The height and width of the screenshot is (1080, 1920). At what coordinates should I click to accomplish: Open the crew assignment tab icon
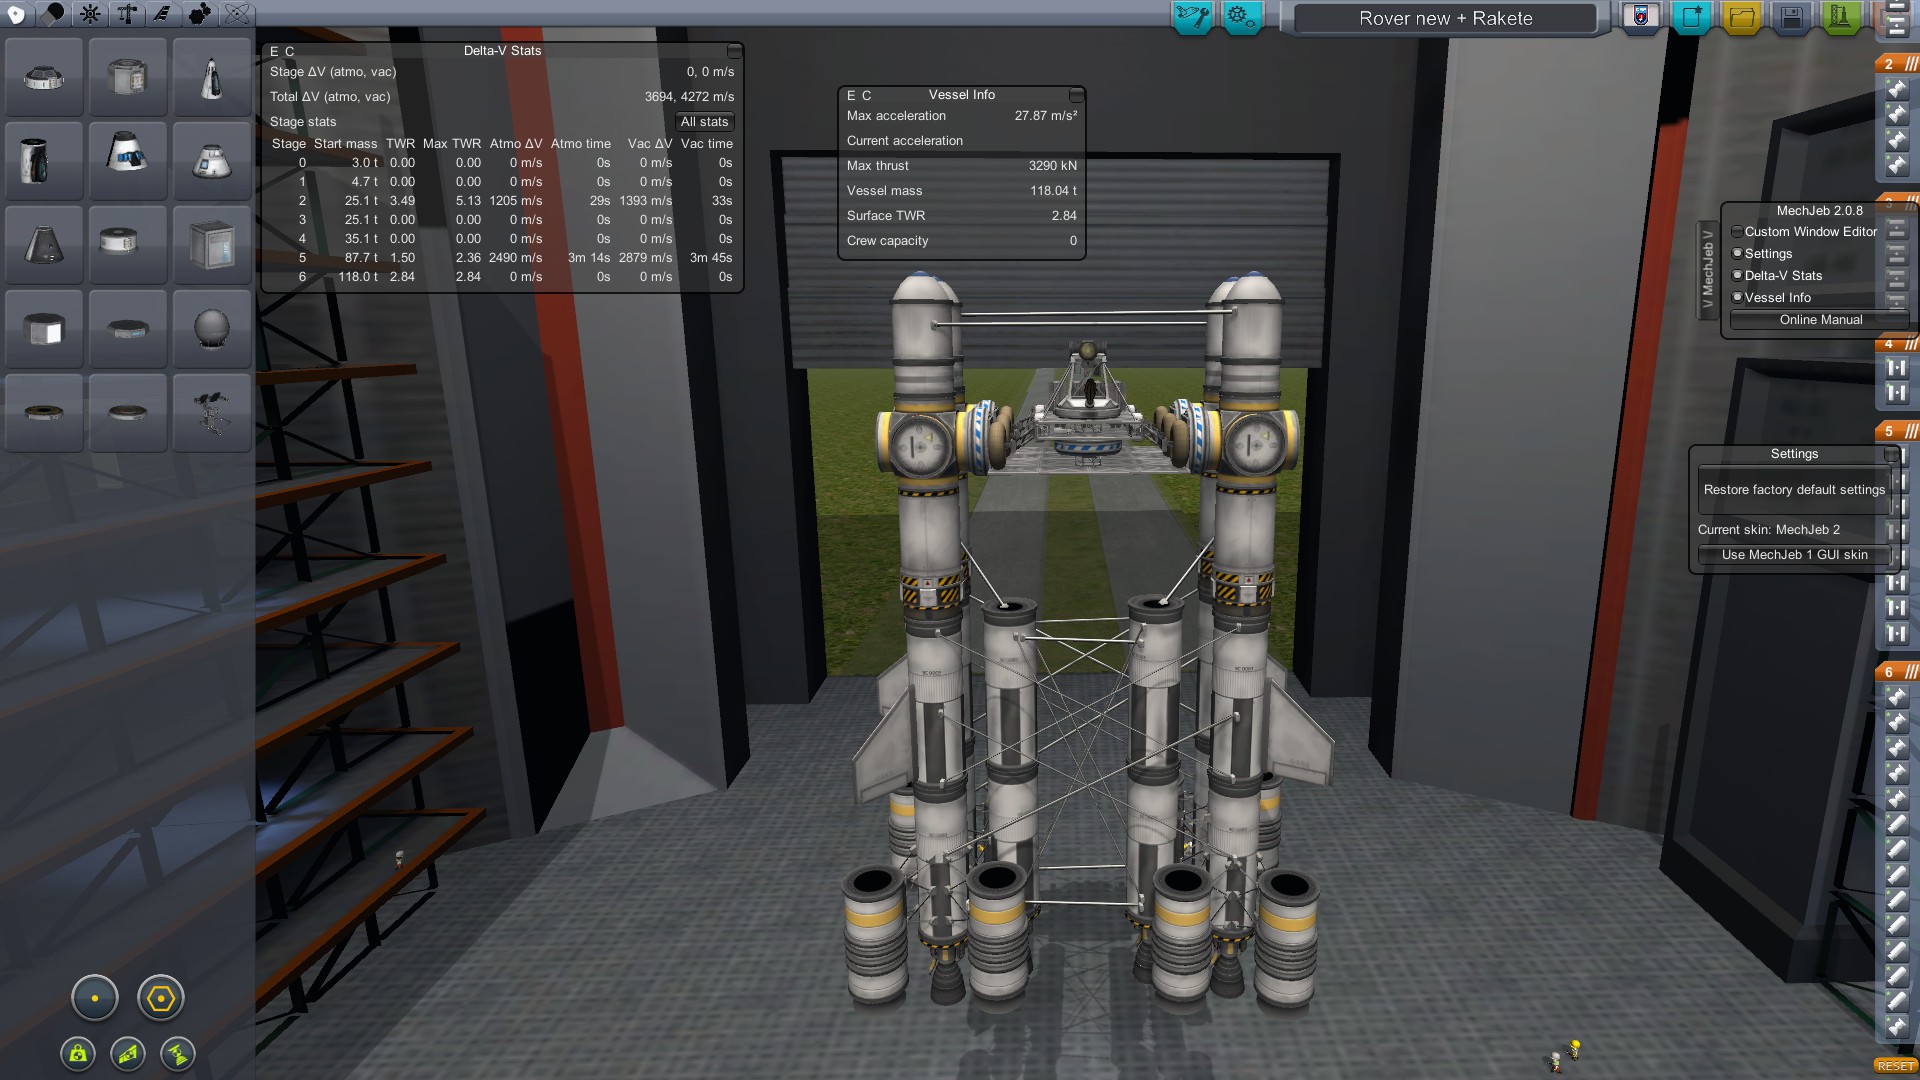point(1241,17)
